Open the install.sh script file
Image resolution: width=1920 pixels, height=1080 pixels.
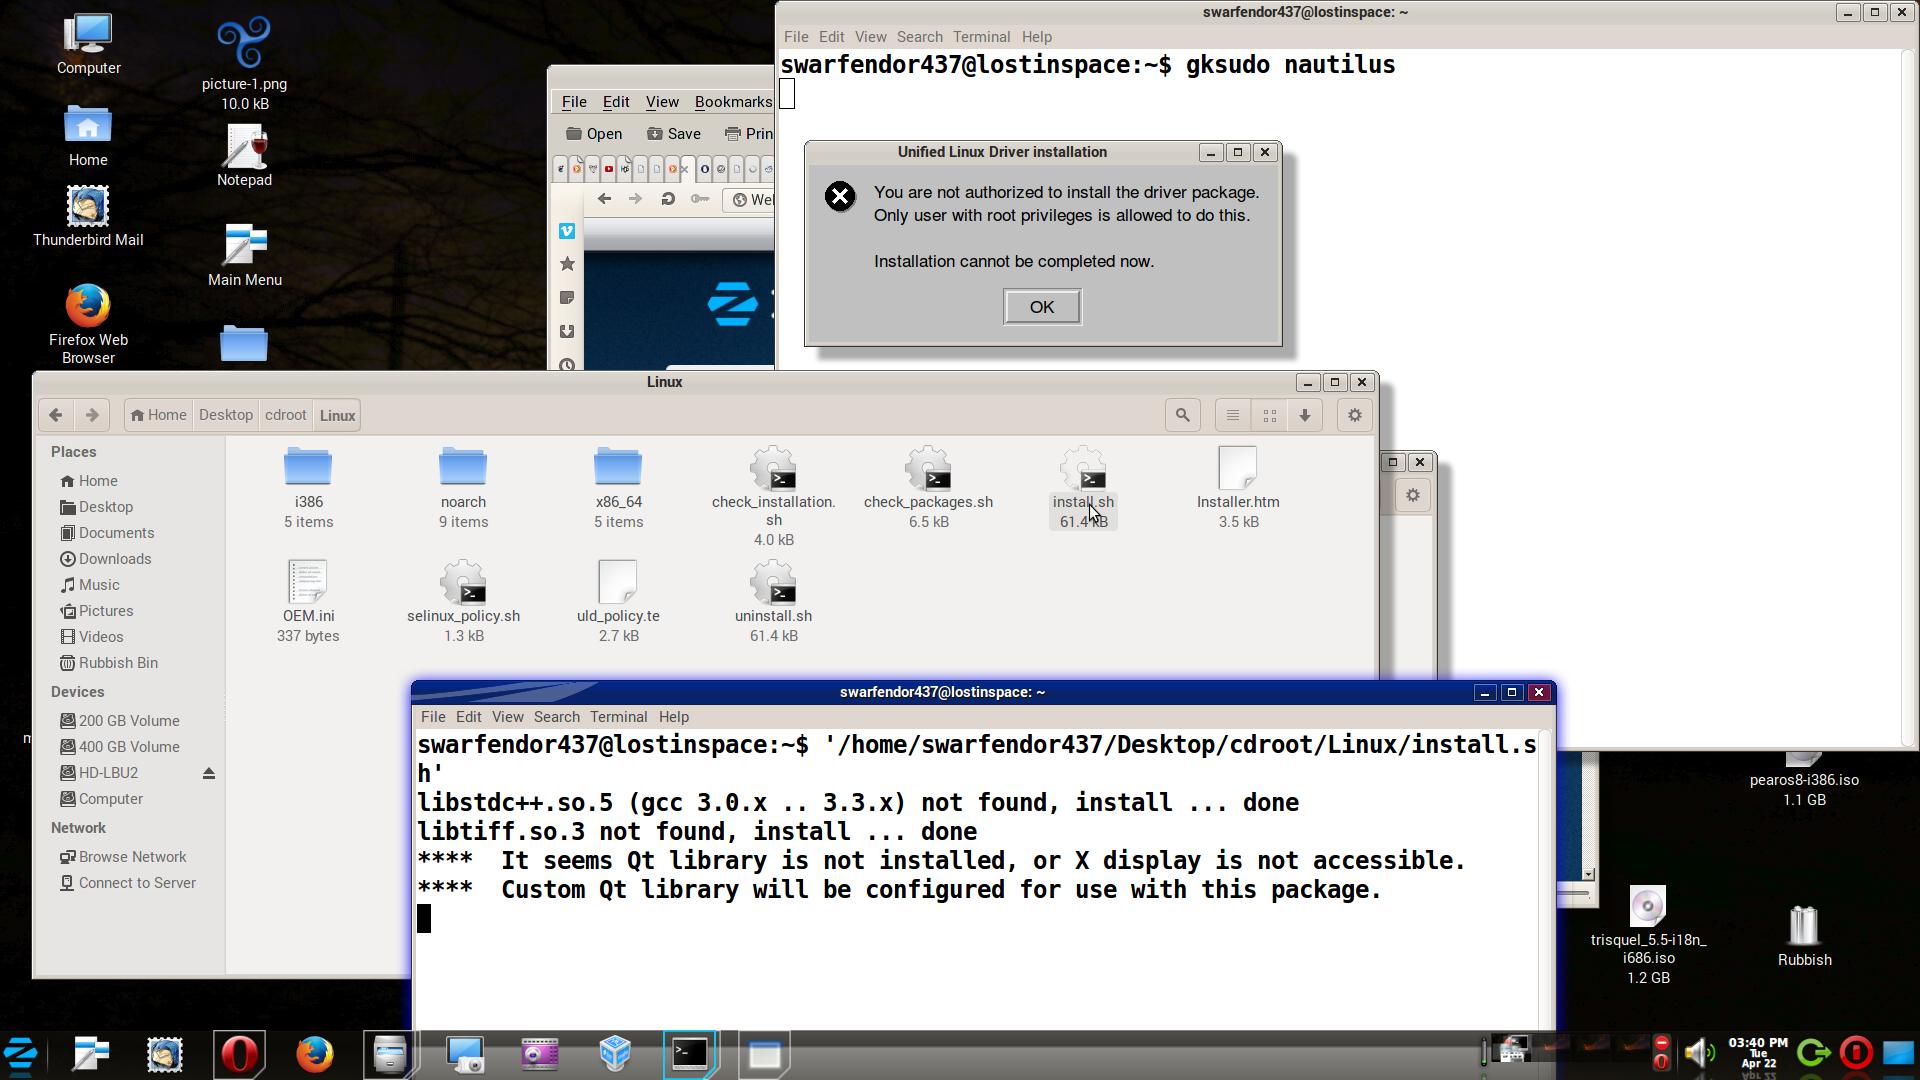[x=1082, y=470]
